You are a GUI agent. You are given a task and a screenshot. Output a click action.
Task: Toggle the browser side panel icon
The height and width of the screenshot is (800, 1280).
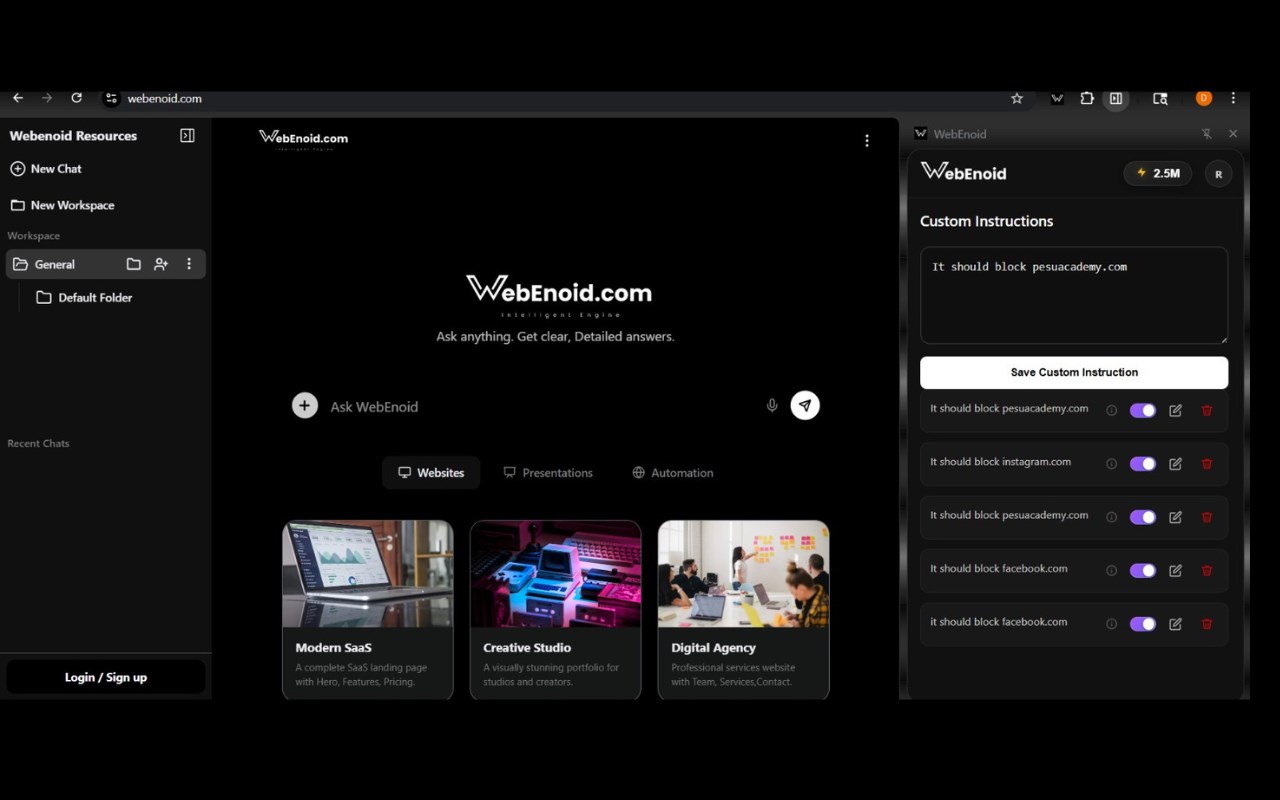(1116, 98)
